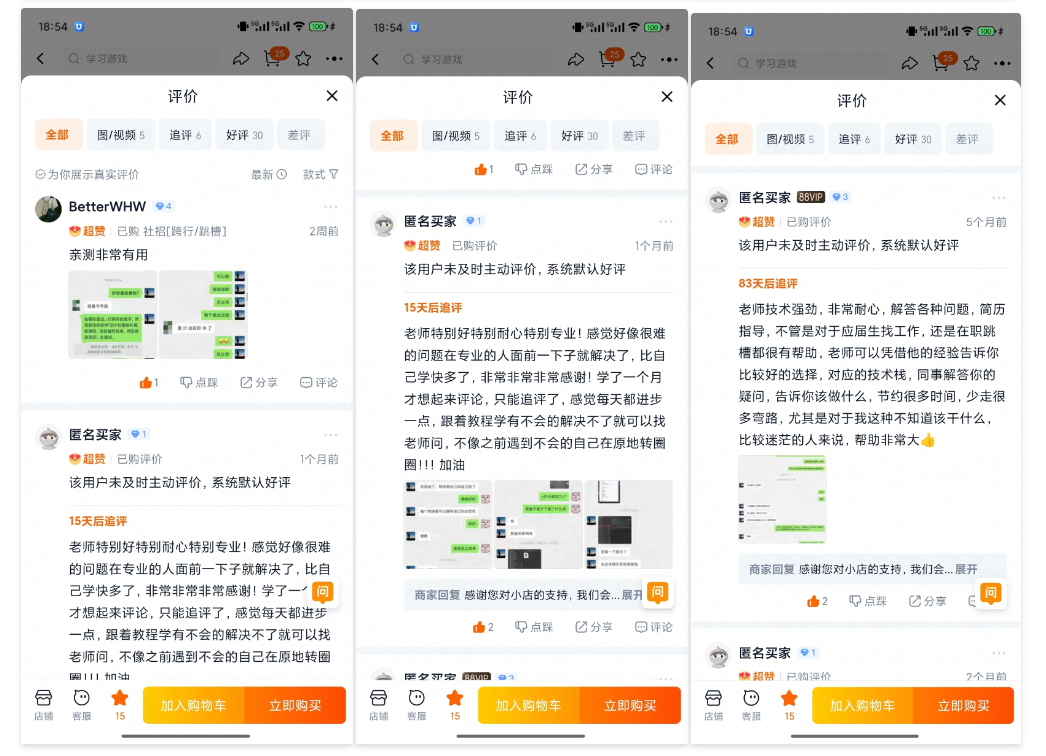
Task: Tap the top bar share arrow in the right screen
Action: click(x=909, y=63)
